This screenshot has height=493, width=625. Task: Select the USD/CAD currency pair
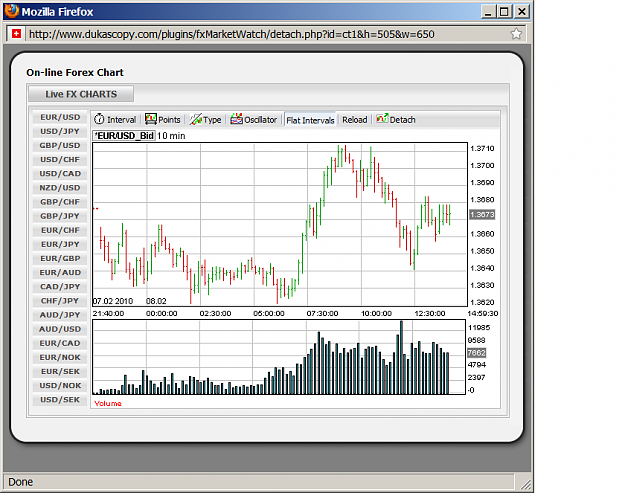pos(60,174)
